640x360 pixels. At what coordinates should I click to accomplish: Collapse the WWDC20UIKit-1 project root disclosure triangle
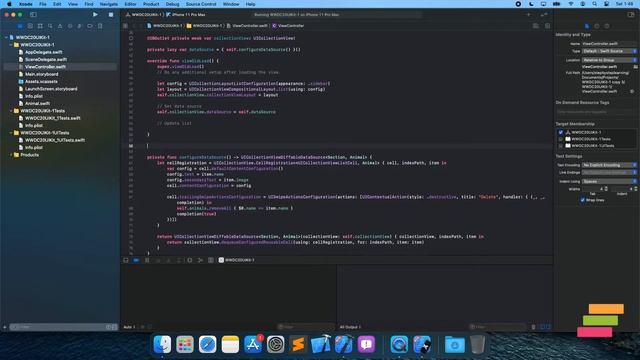[x=6, y=37]
